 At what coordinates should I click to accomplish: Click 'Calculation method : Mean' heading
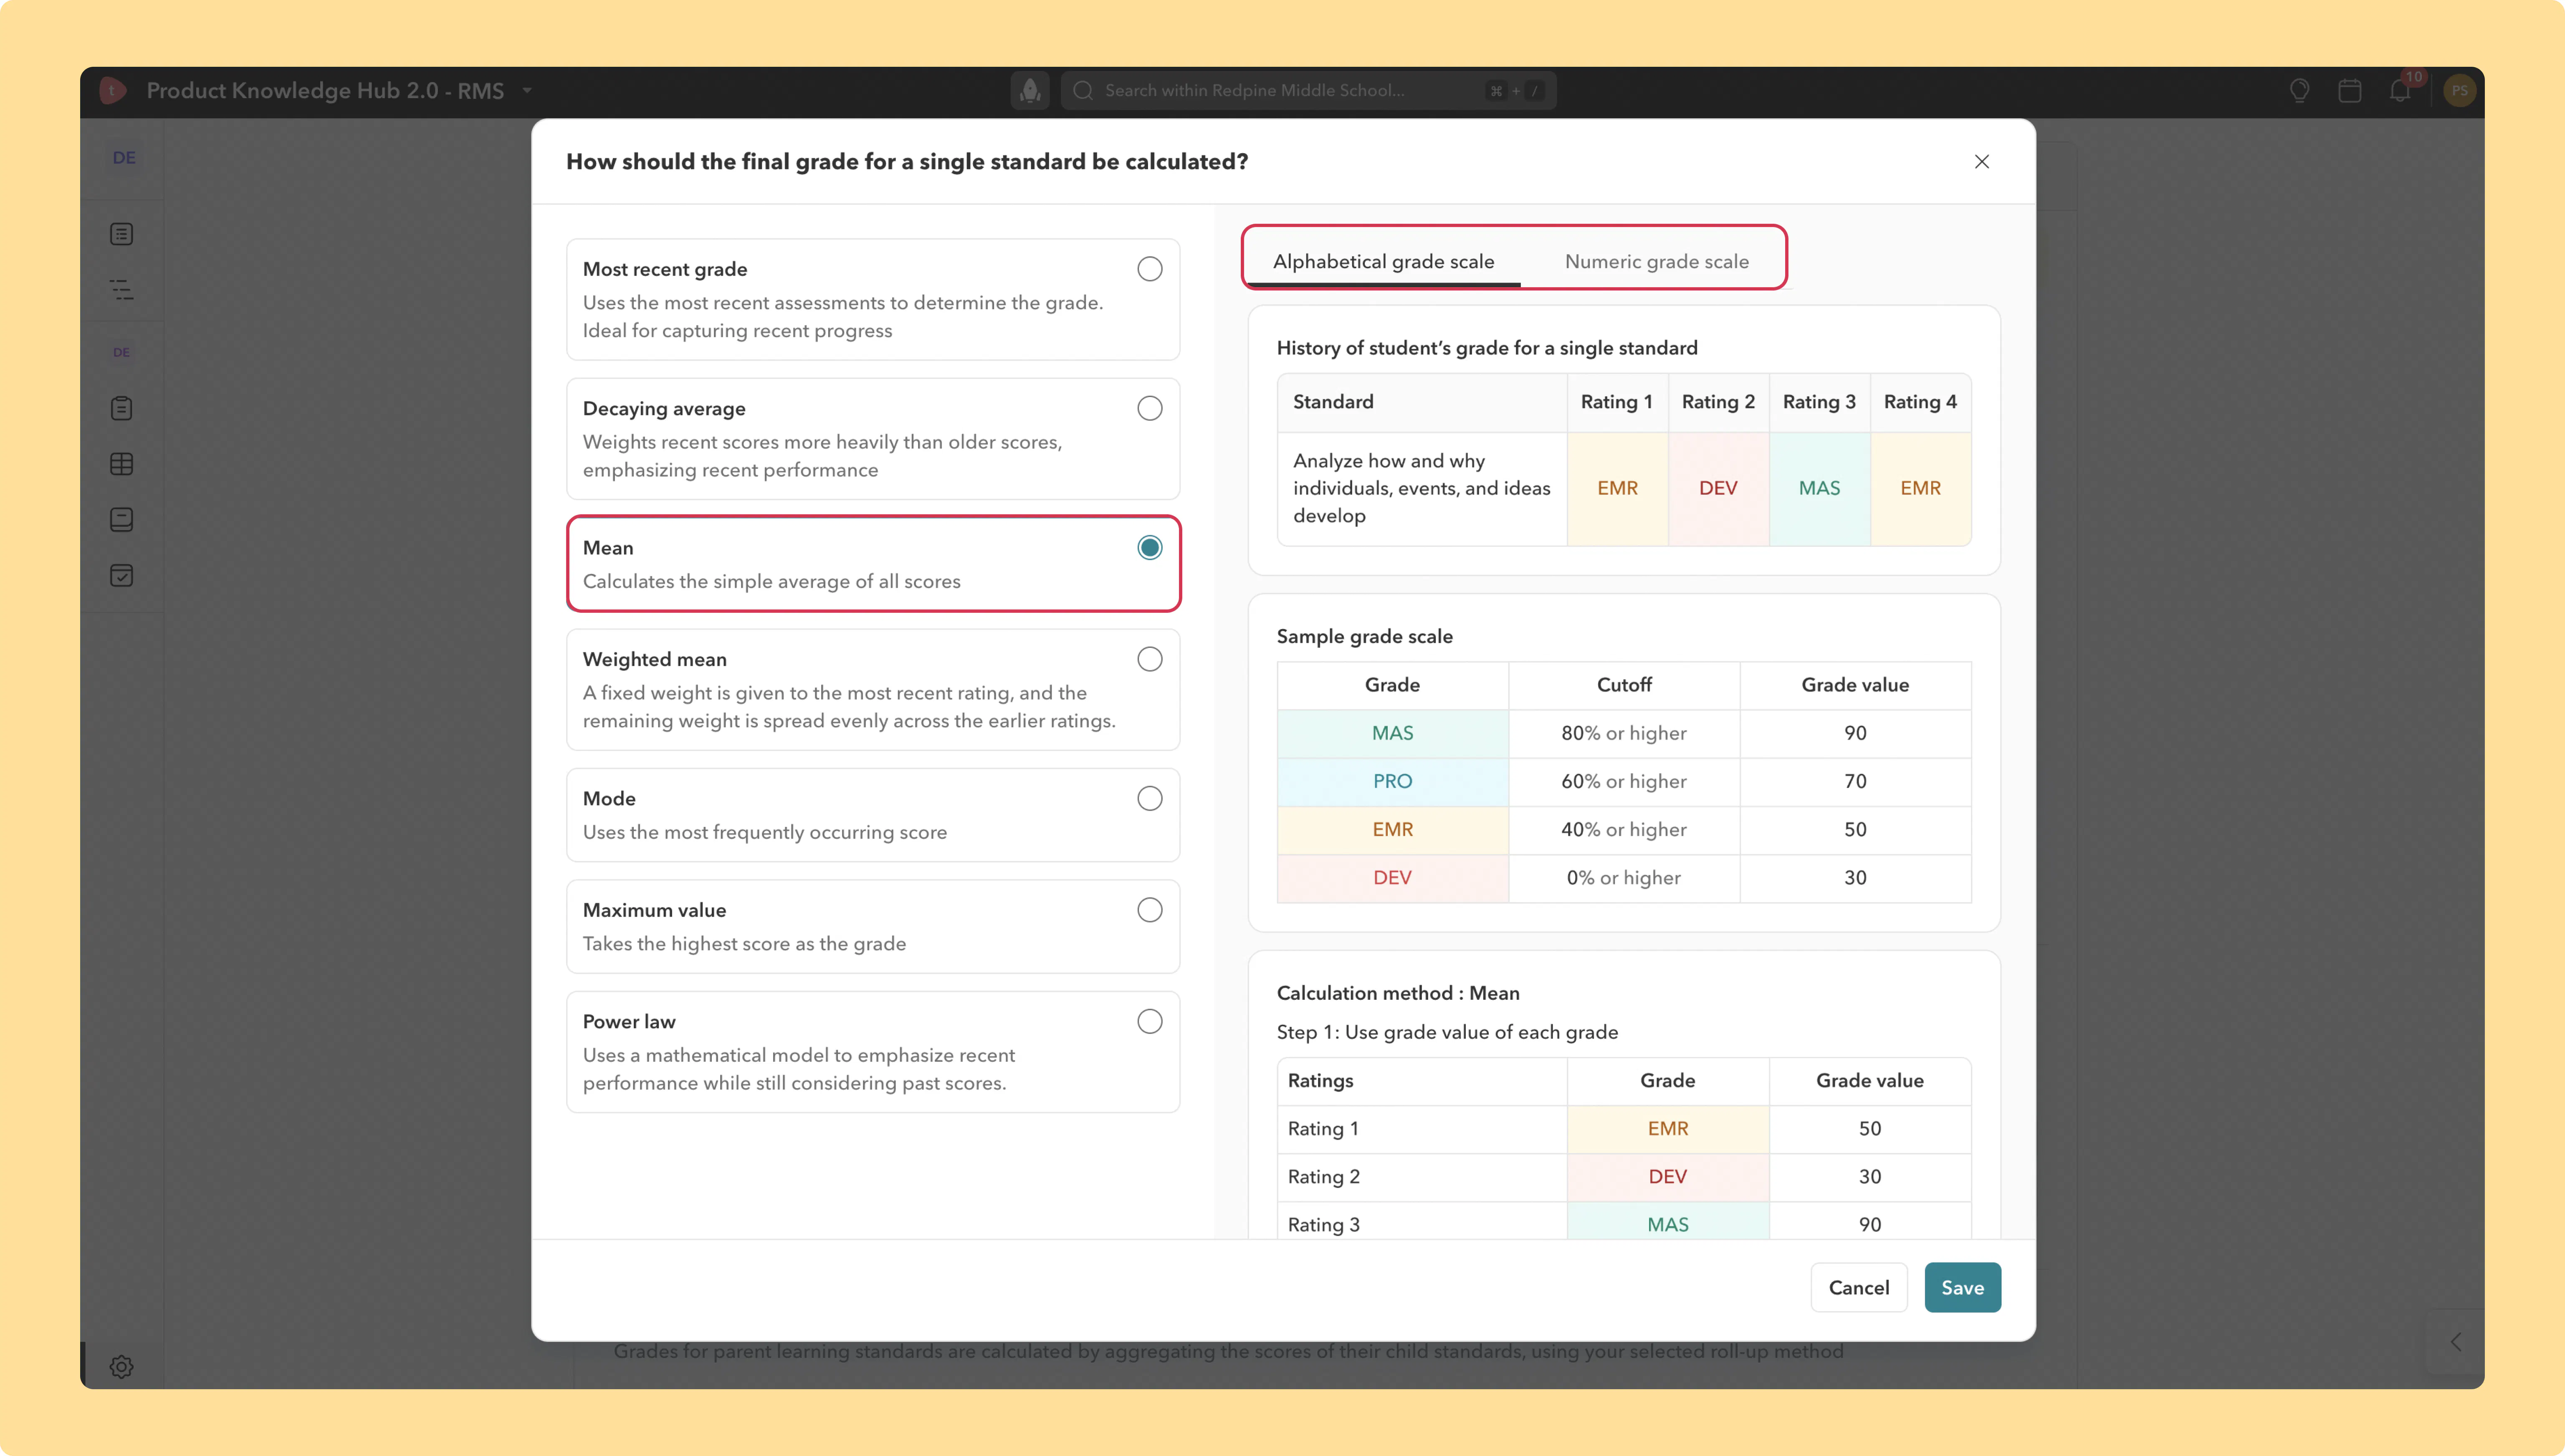1398,993
